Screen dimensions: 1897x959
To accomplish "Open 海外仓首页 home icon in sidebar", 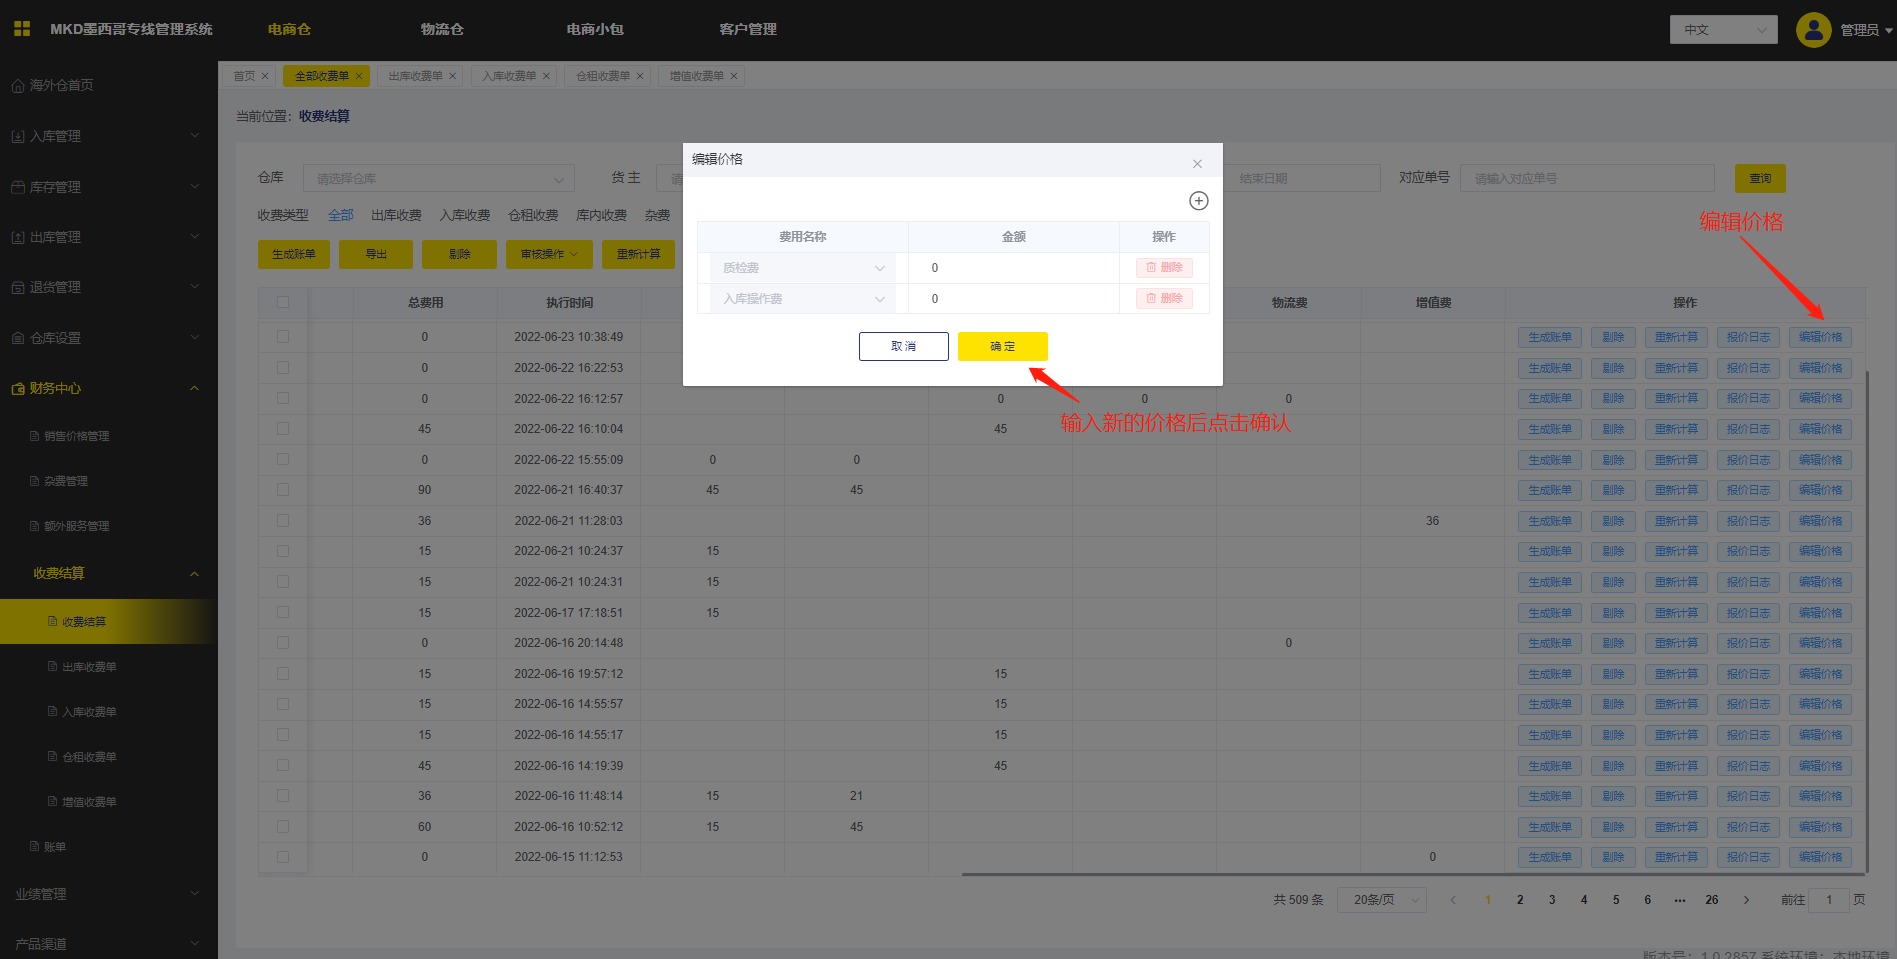I will (18, 86).
